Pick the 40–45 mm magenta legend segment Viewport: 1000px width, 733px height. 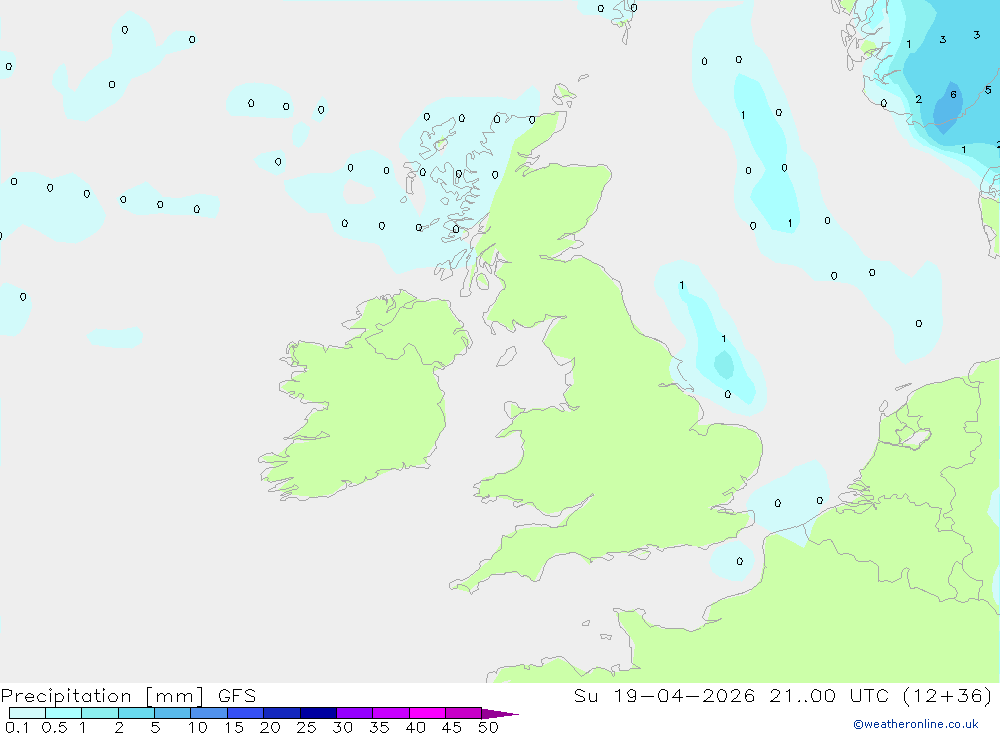[427, 713]
